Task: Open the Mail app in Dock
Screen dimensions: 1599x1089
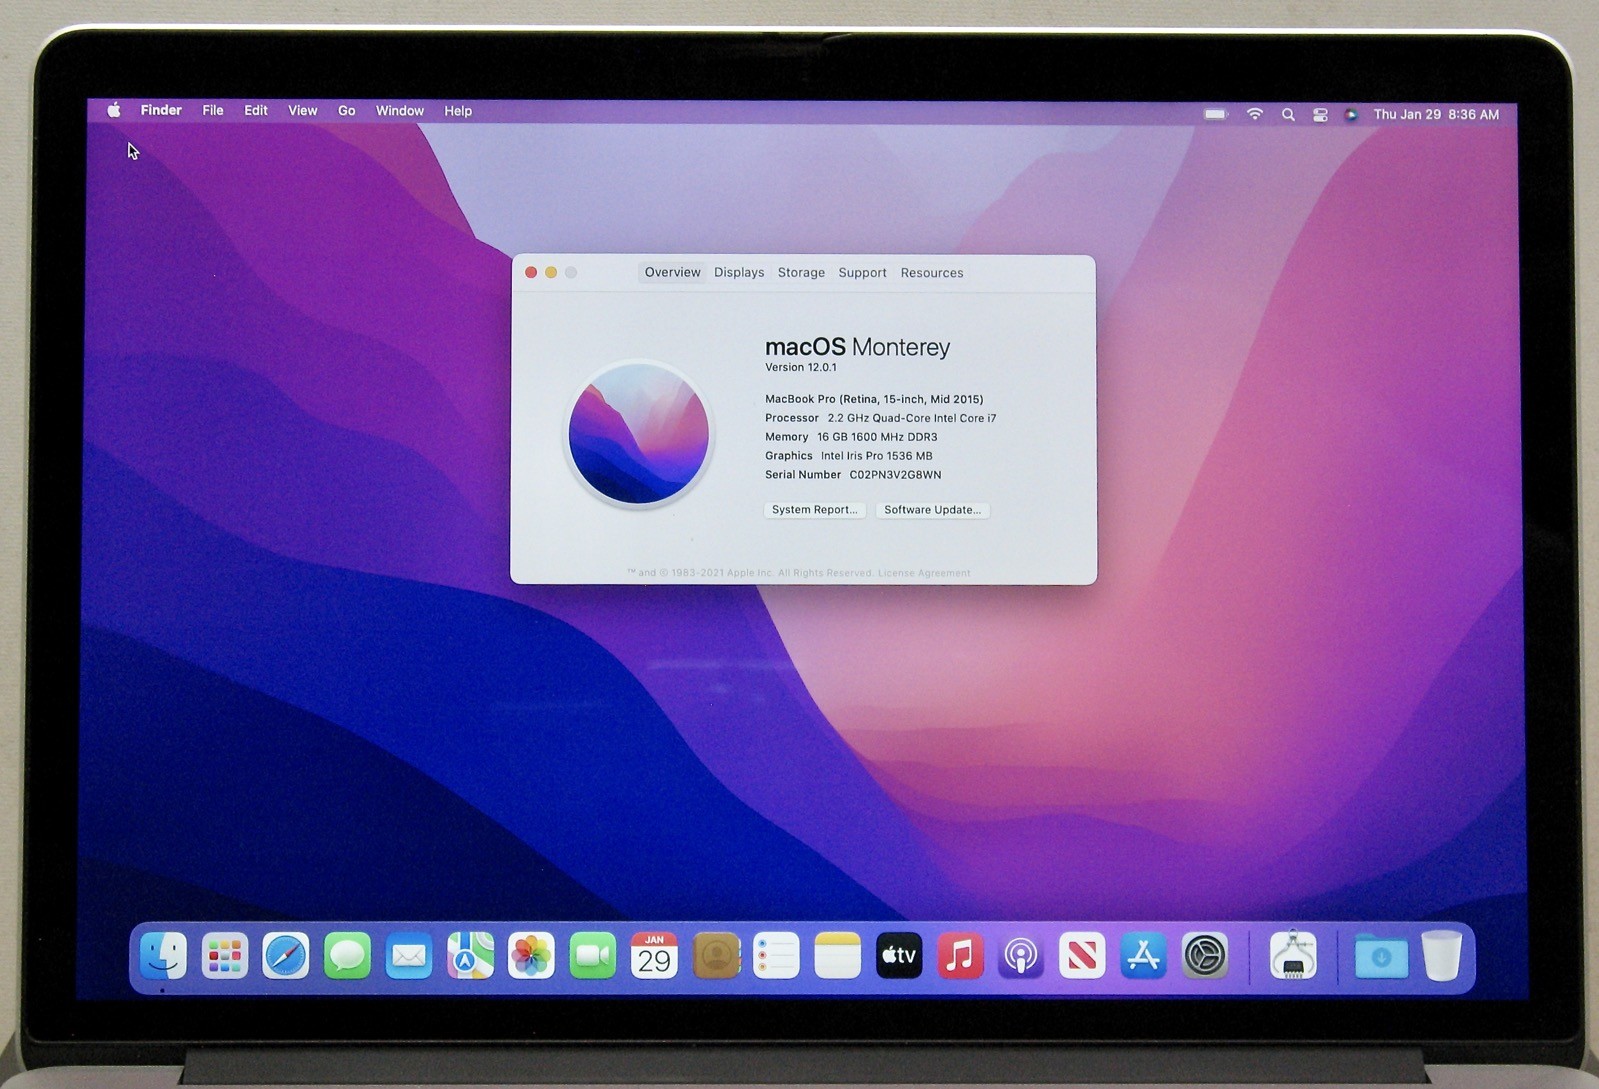Action: point(409,956)
